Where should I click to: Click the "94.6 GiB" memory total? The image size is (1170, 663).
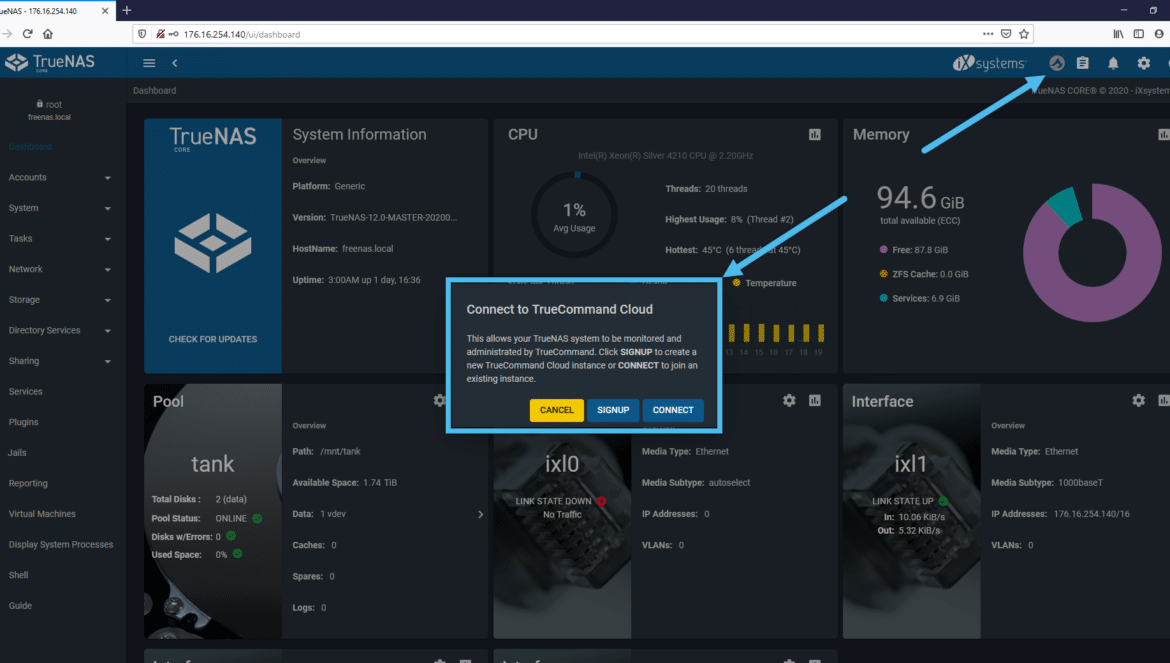920,198
